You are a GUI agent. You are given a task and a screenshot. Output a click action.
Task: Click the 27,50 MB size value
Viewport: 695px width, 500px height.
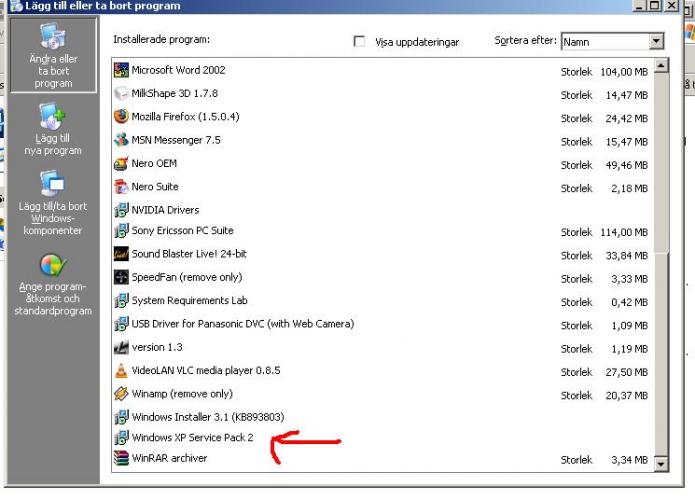(626, 372)
